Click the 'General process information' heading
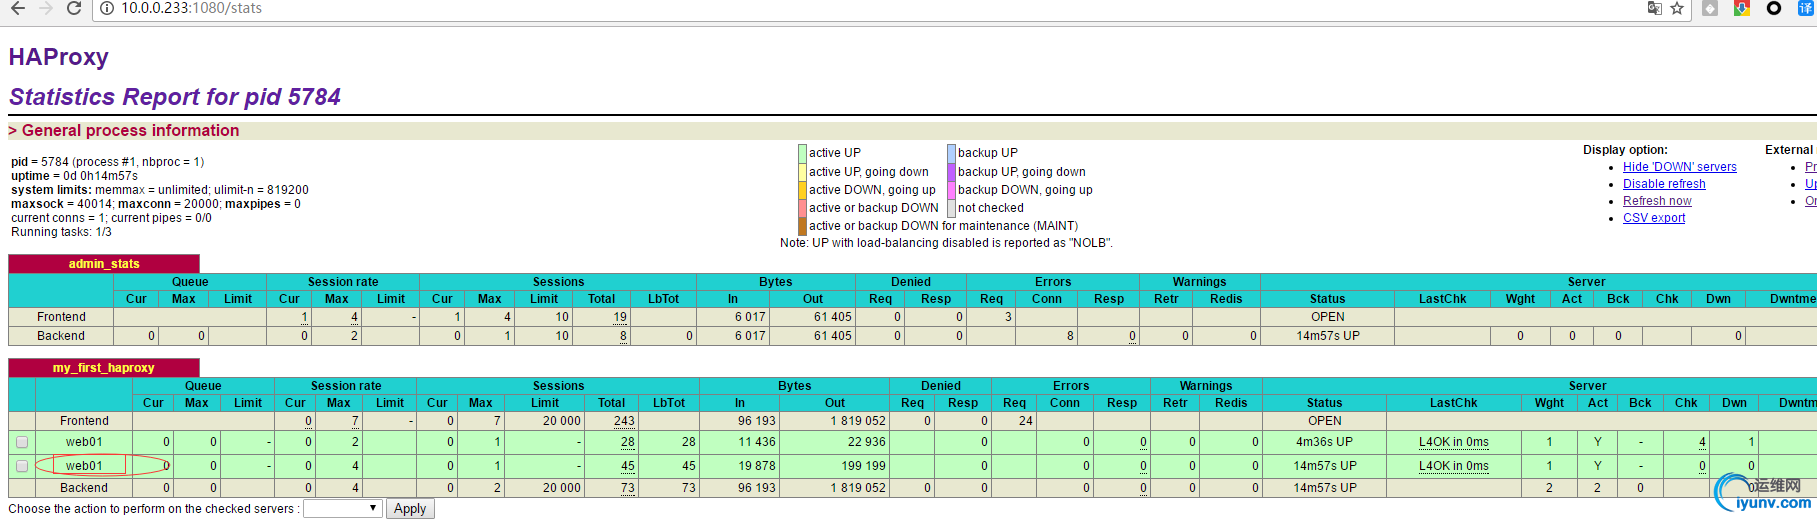The height and width of the screenshot is (519, 1817). [130, 131]
